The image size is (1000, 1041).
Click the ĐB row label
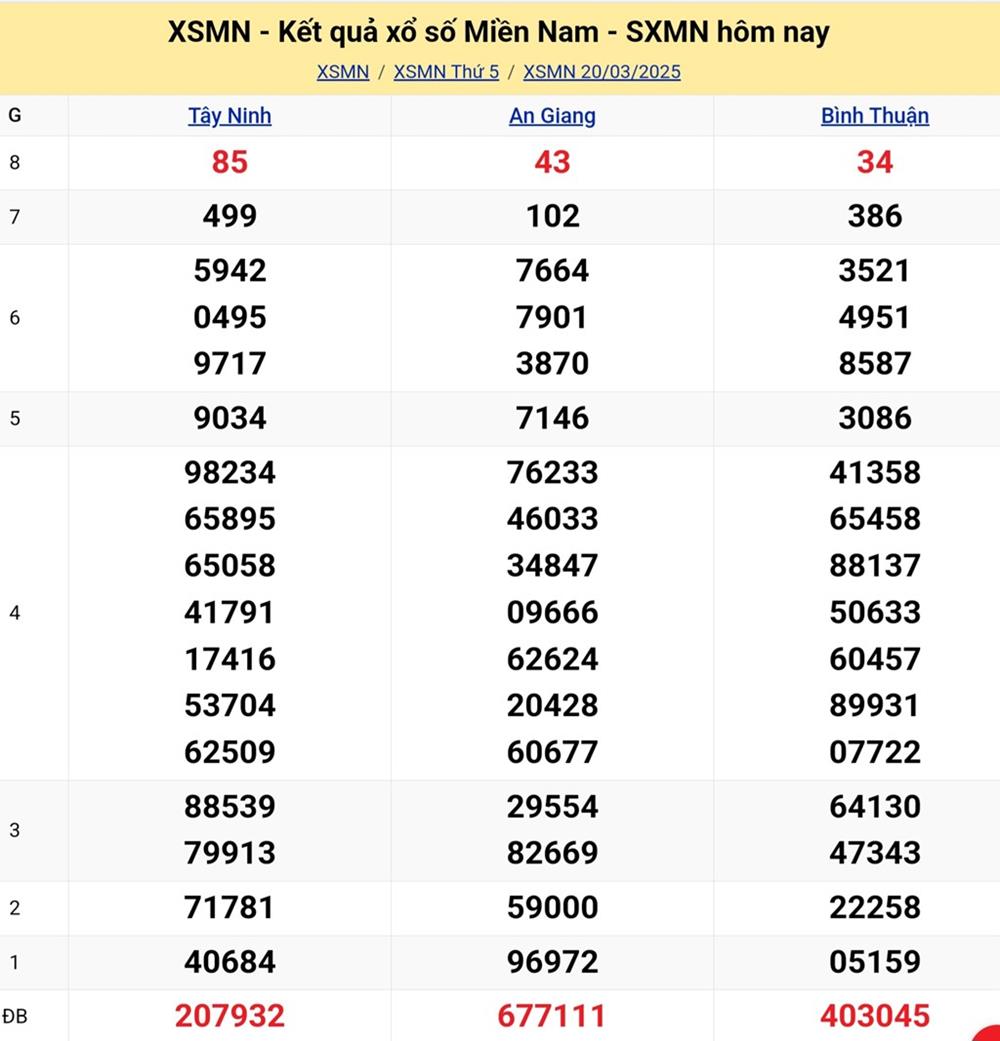tap(15, 1017)
